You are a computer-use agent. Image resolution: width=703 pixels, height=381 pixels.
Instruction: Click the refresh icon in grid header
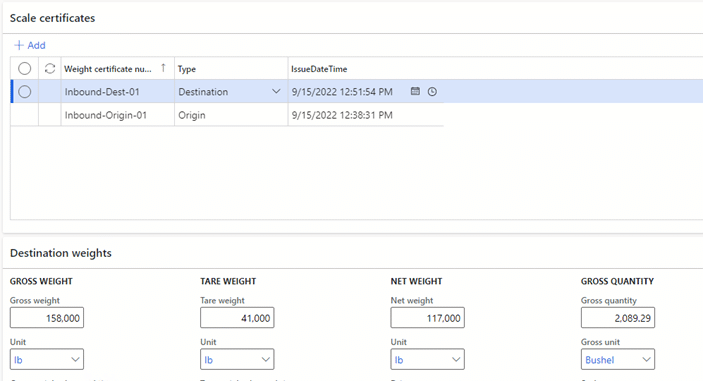[x=50, y=69]
